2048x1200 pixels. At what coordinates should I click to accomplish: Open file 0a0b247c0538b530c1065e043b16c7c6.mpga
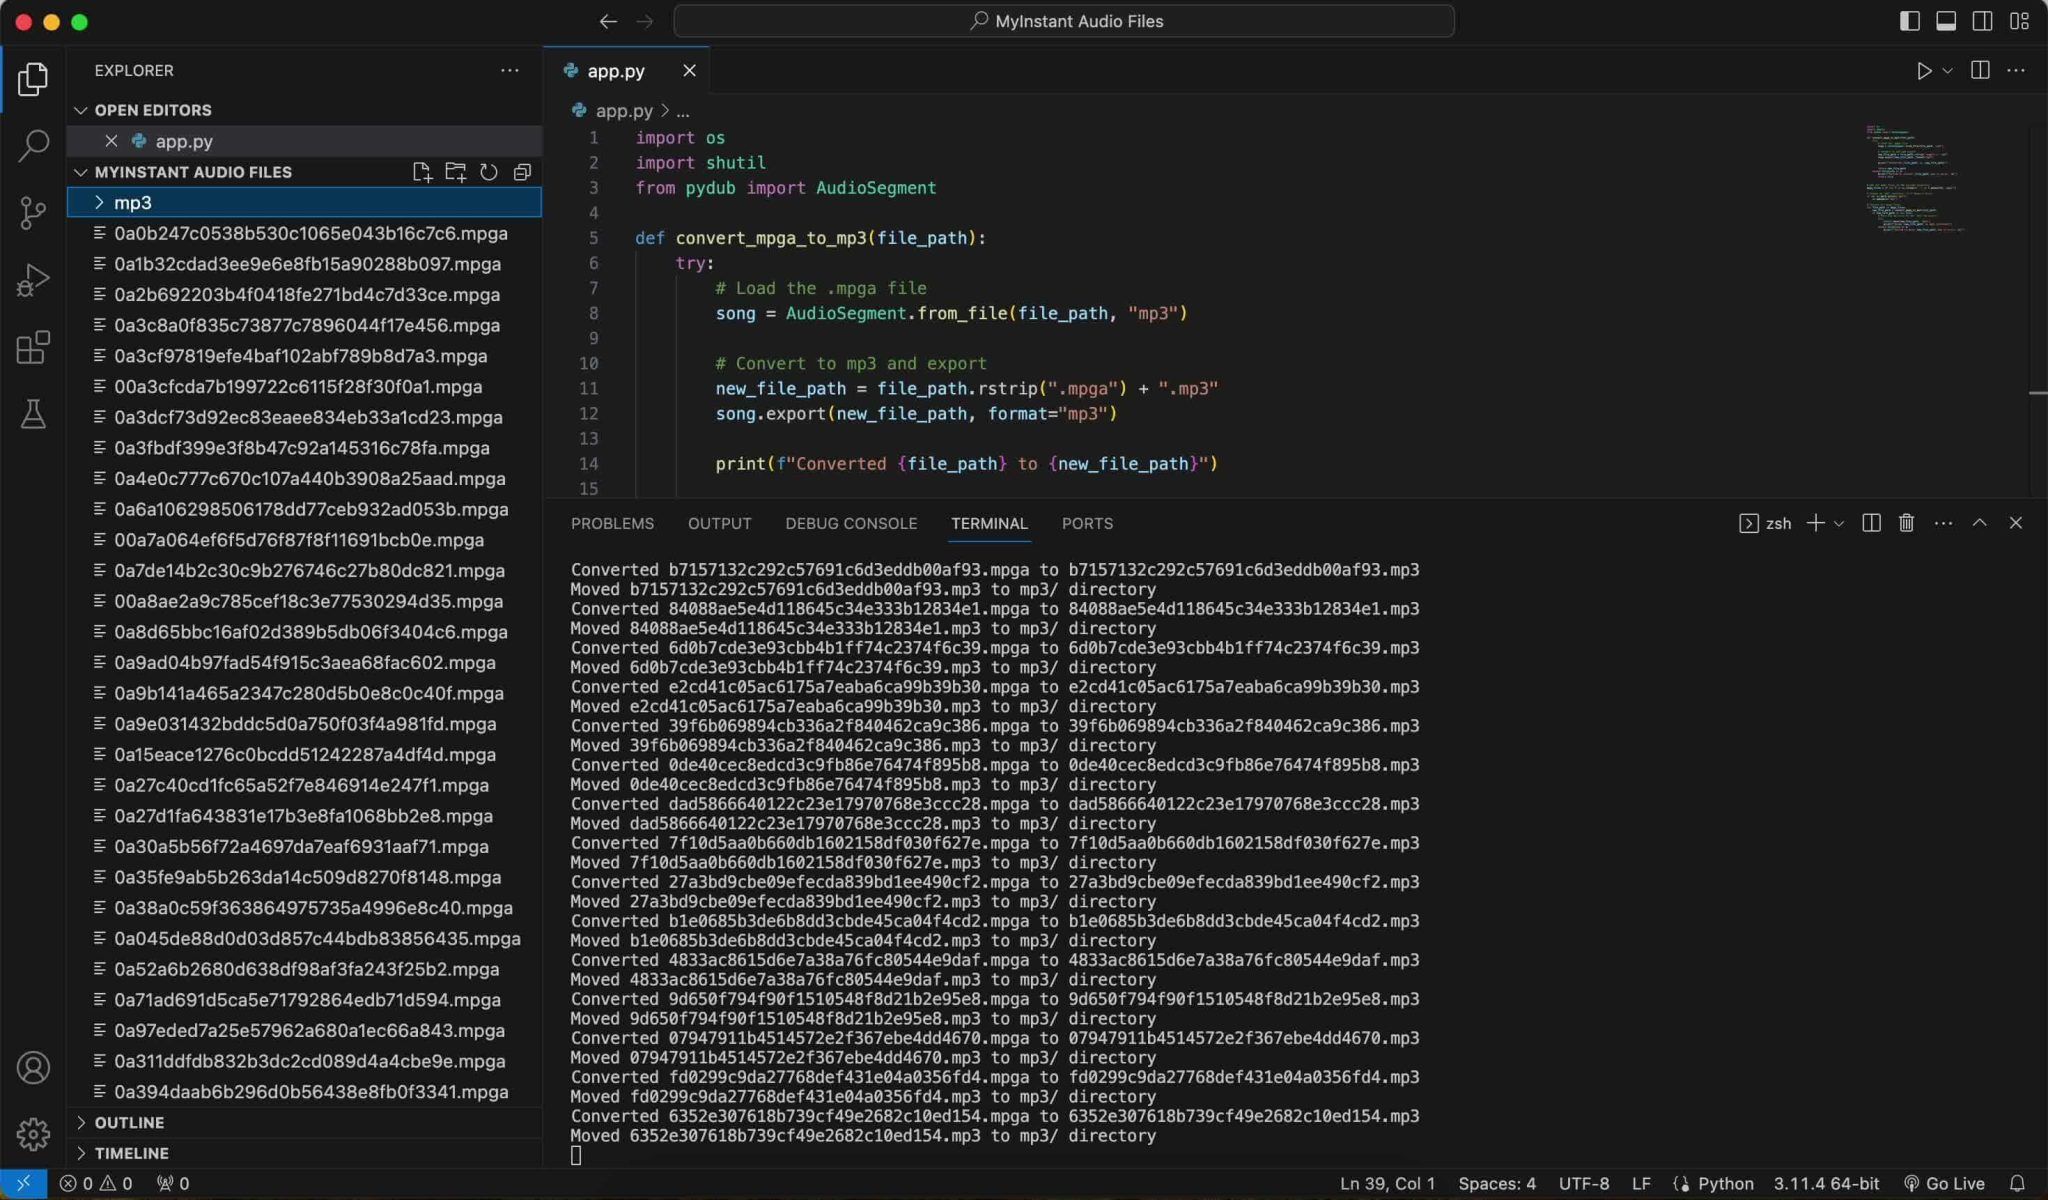[x=304, y=233]
